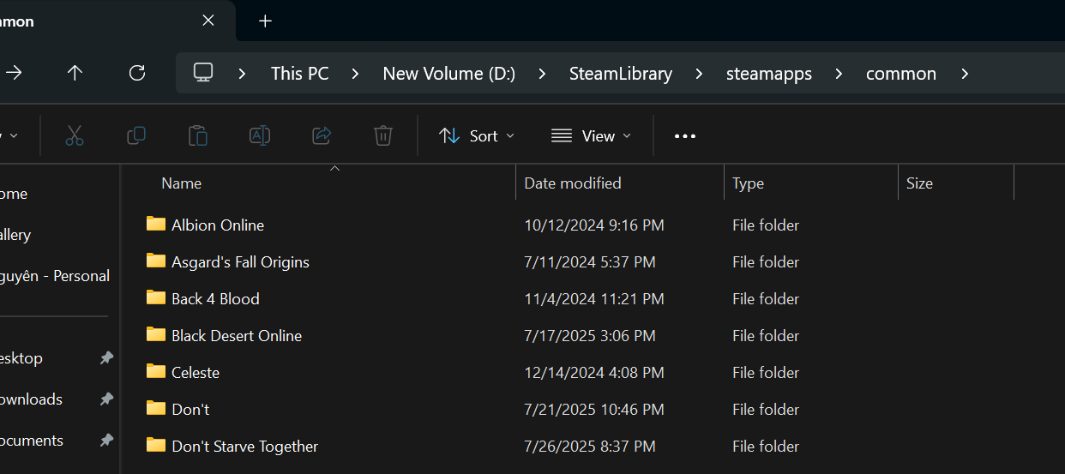Expand chevron after This PC
1065x474 pixels.
coord(355,74)
